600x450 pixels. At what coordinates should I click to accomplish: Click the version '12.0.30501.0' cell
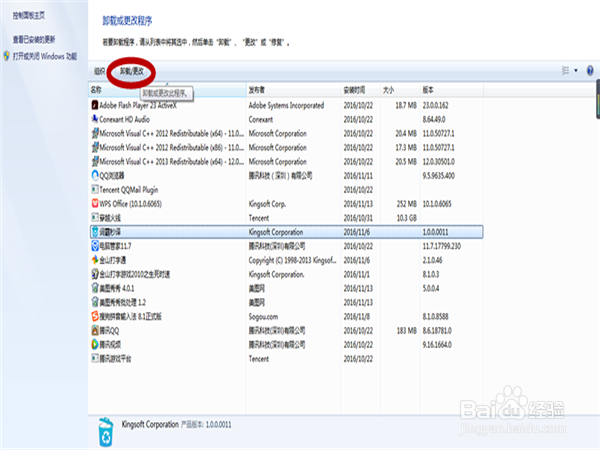tap(439, 161)
